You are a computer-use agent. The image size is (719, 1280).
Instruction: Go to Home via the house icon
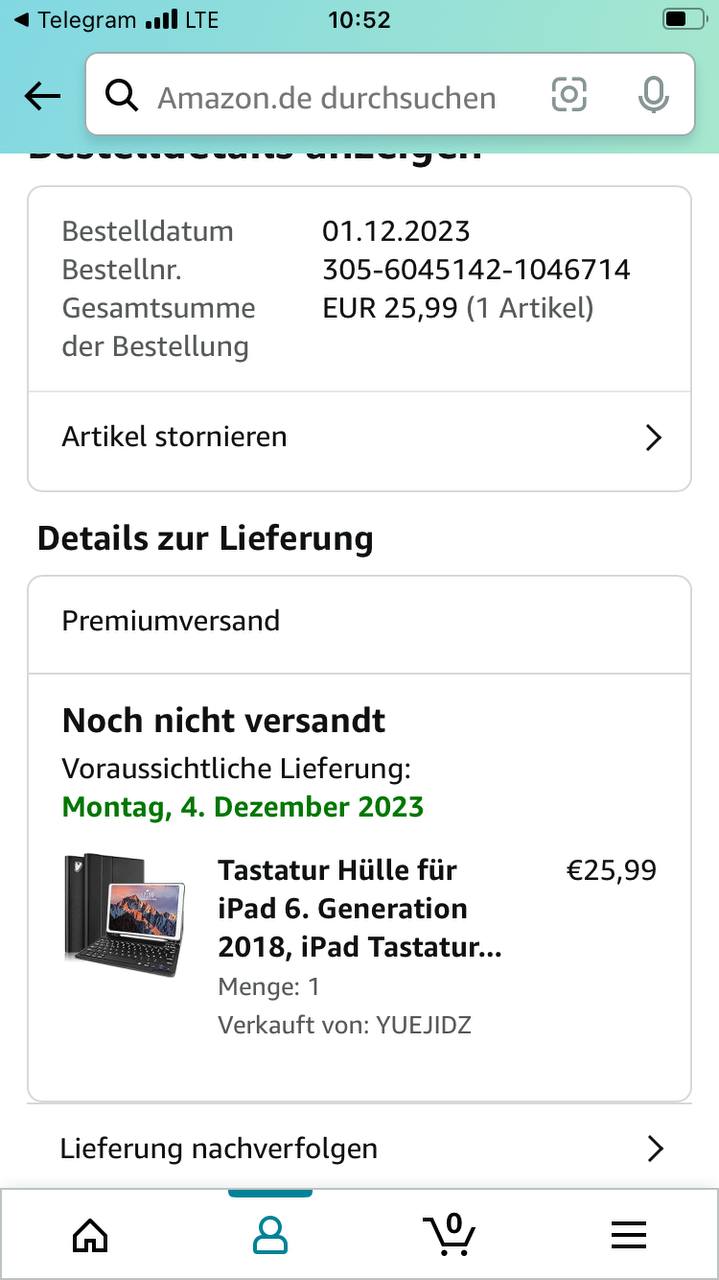point(90,1235)
